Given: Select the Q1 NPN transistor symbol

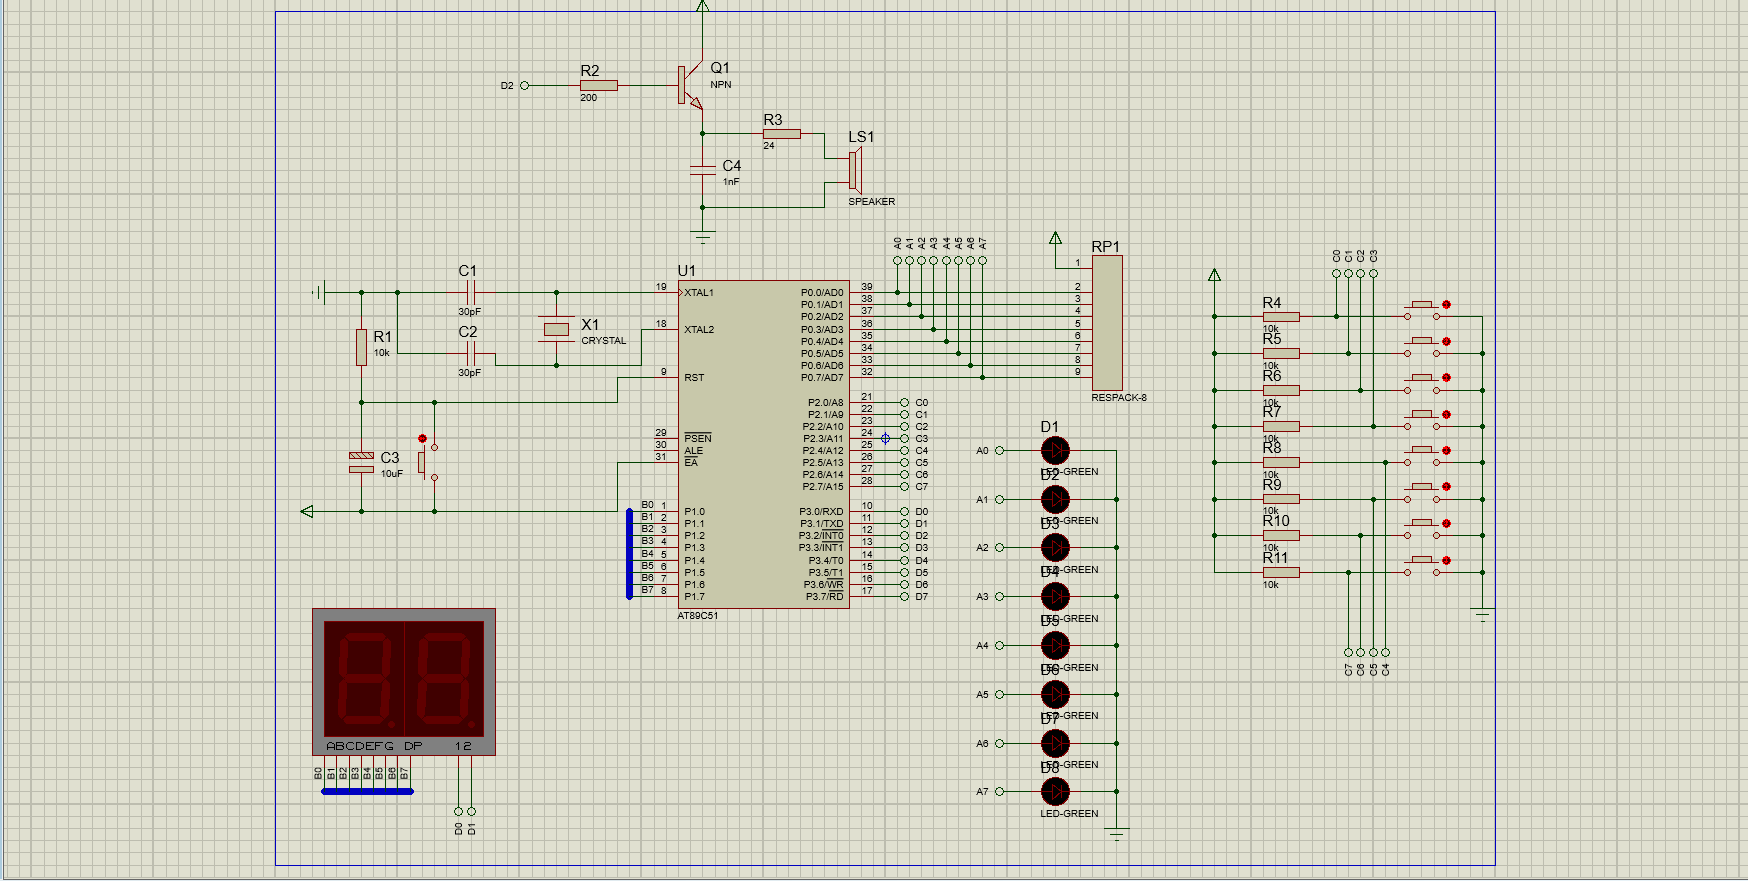Looking at the screenshot, I should pyautogui.click(x=690, y=85).
